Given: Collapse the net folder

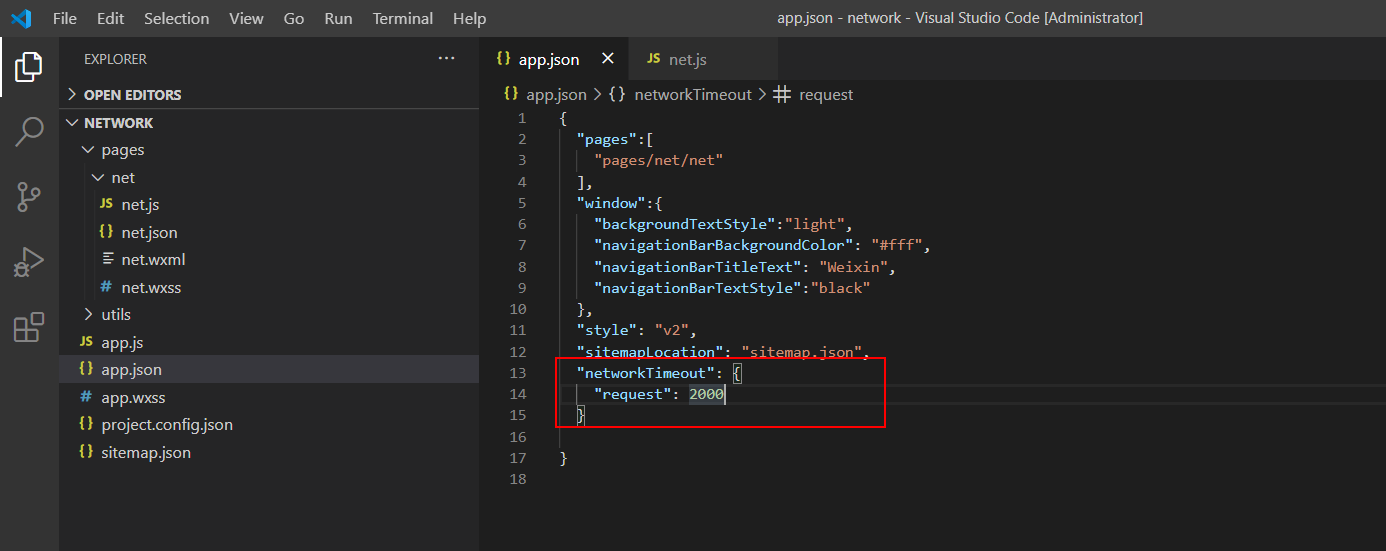Looking at the screenshot, I should tap(269, 177).
